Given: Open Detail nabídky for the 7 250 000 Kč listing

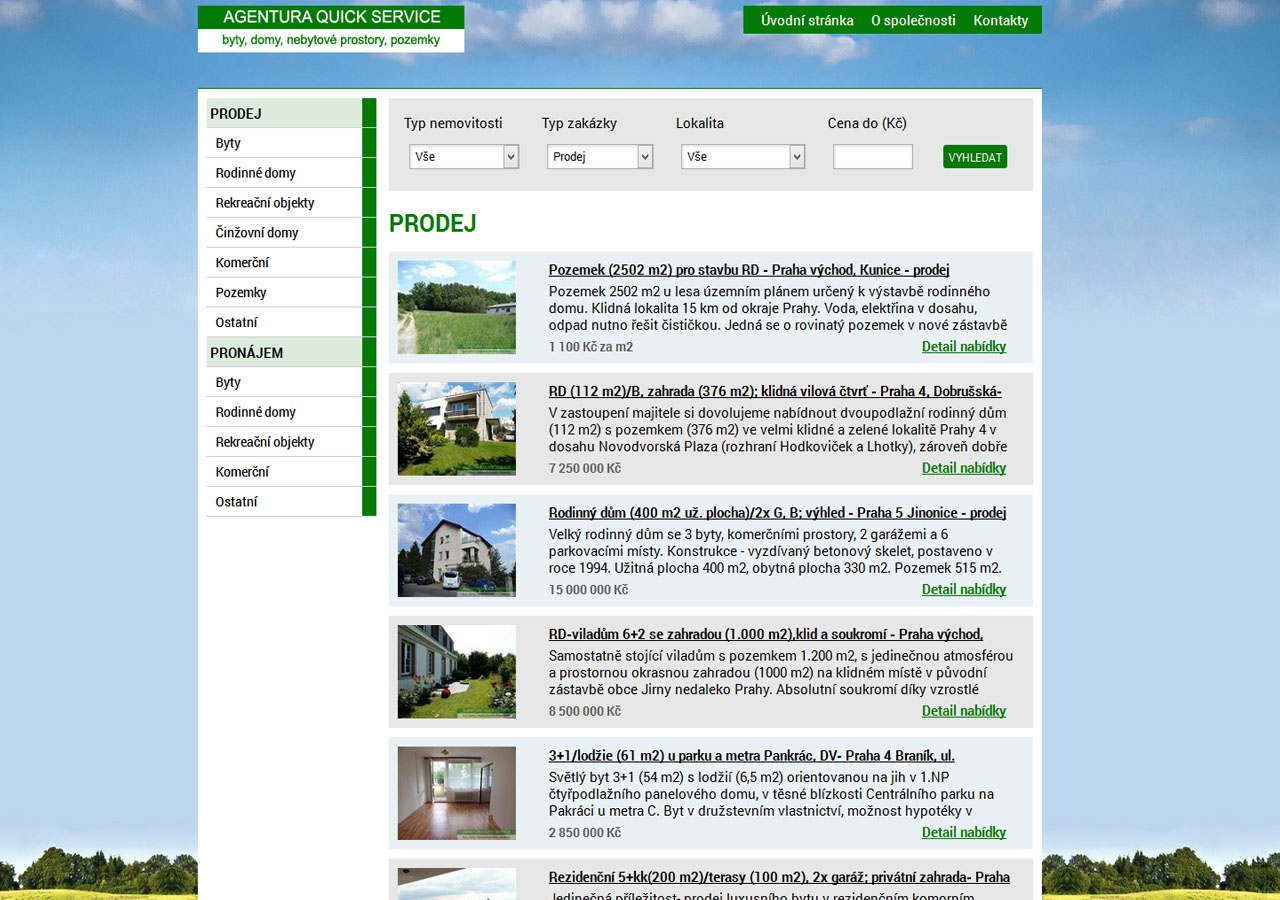Looking at the screenshot, I should (964, 468).
